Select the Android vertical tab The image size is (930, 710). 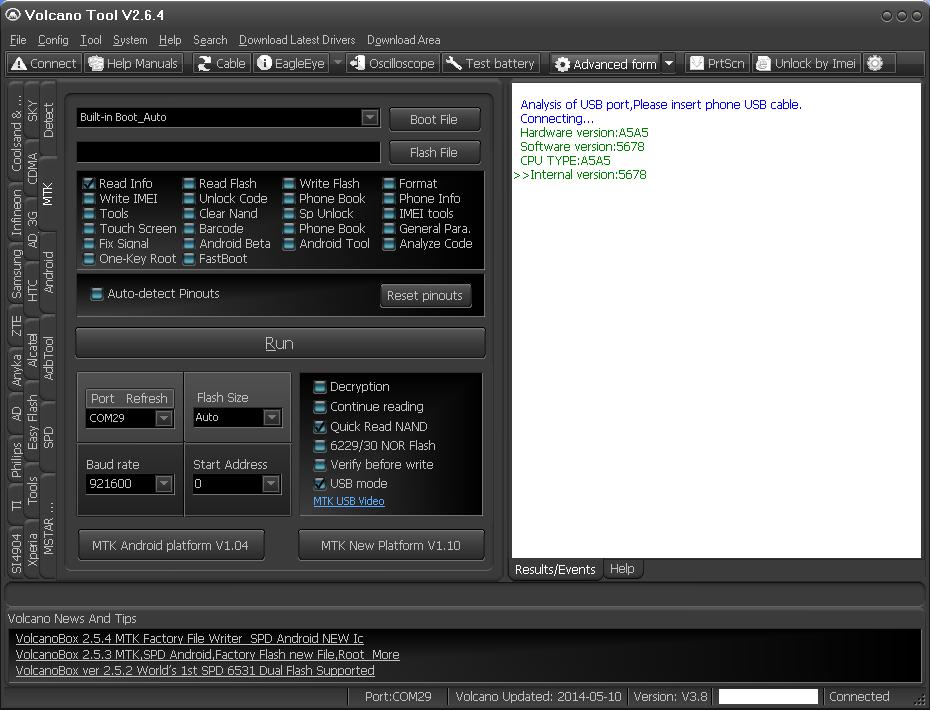point(49,272)
